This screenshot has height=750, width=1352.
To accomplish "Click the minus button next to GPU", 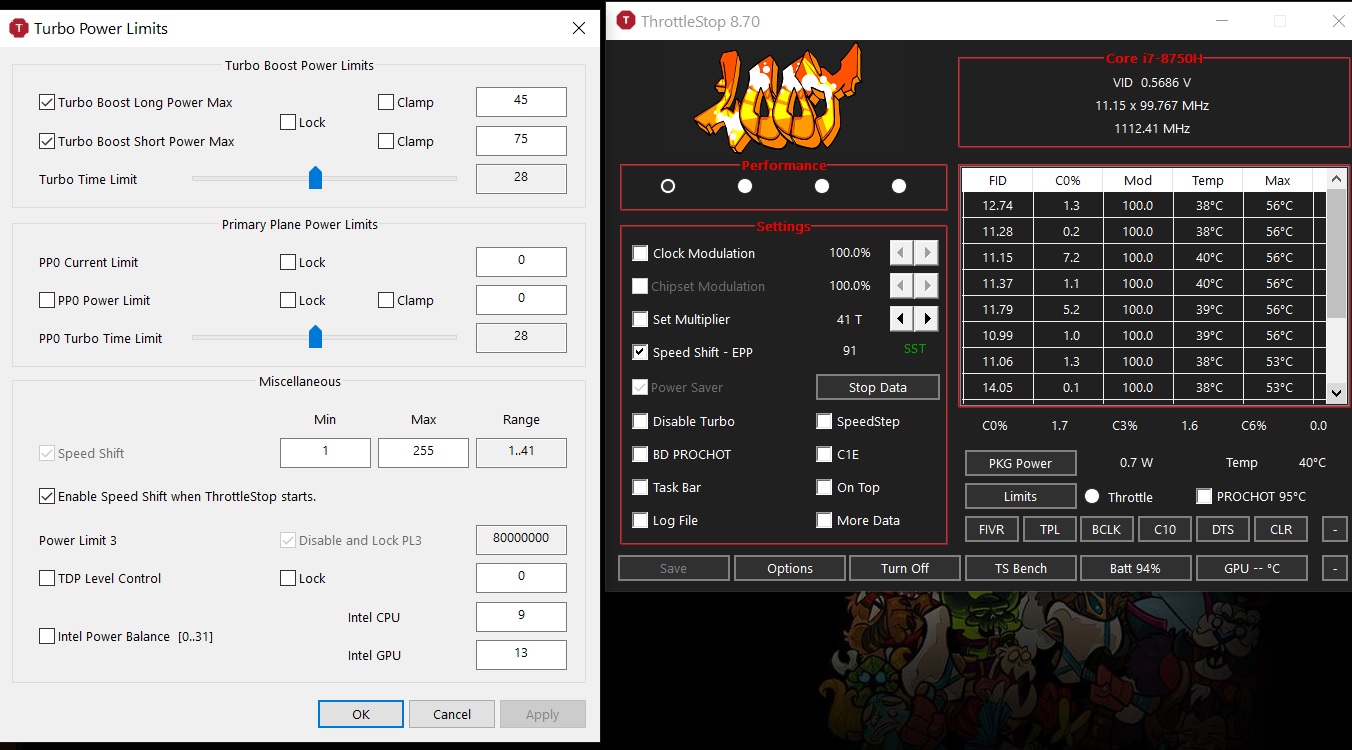I will [x=1334, y=568].
